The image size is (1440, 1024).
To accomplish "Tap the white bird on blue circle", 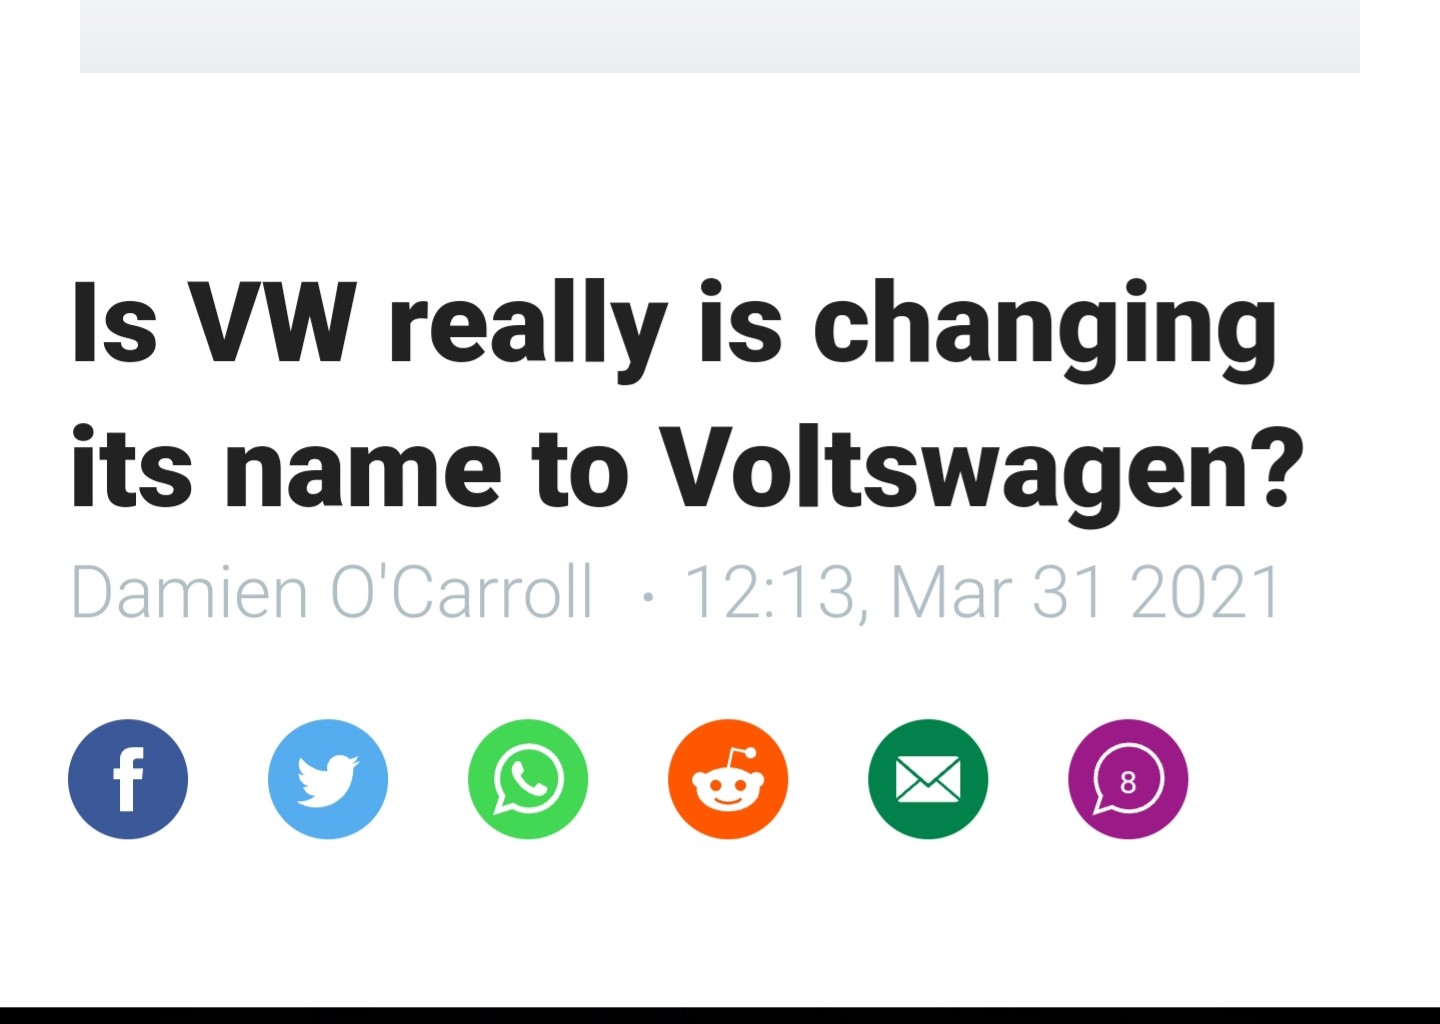I will coord(328,780).
